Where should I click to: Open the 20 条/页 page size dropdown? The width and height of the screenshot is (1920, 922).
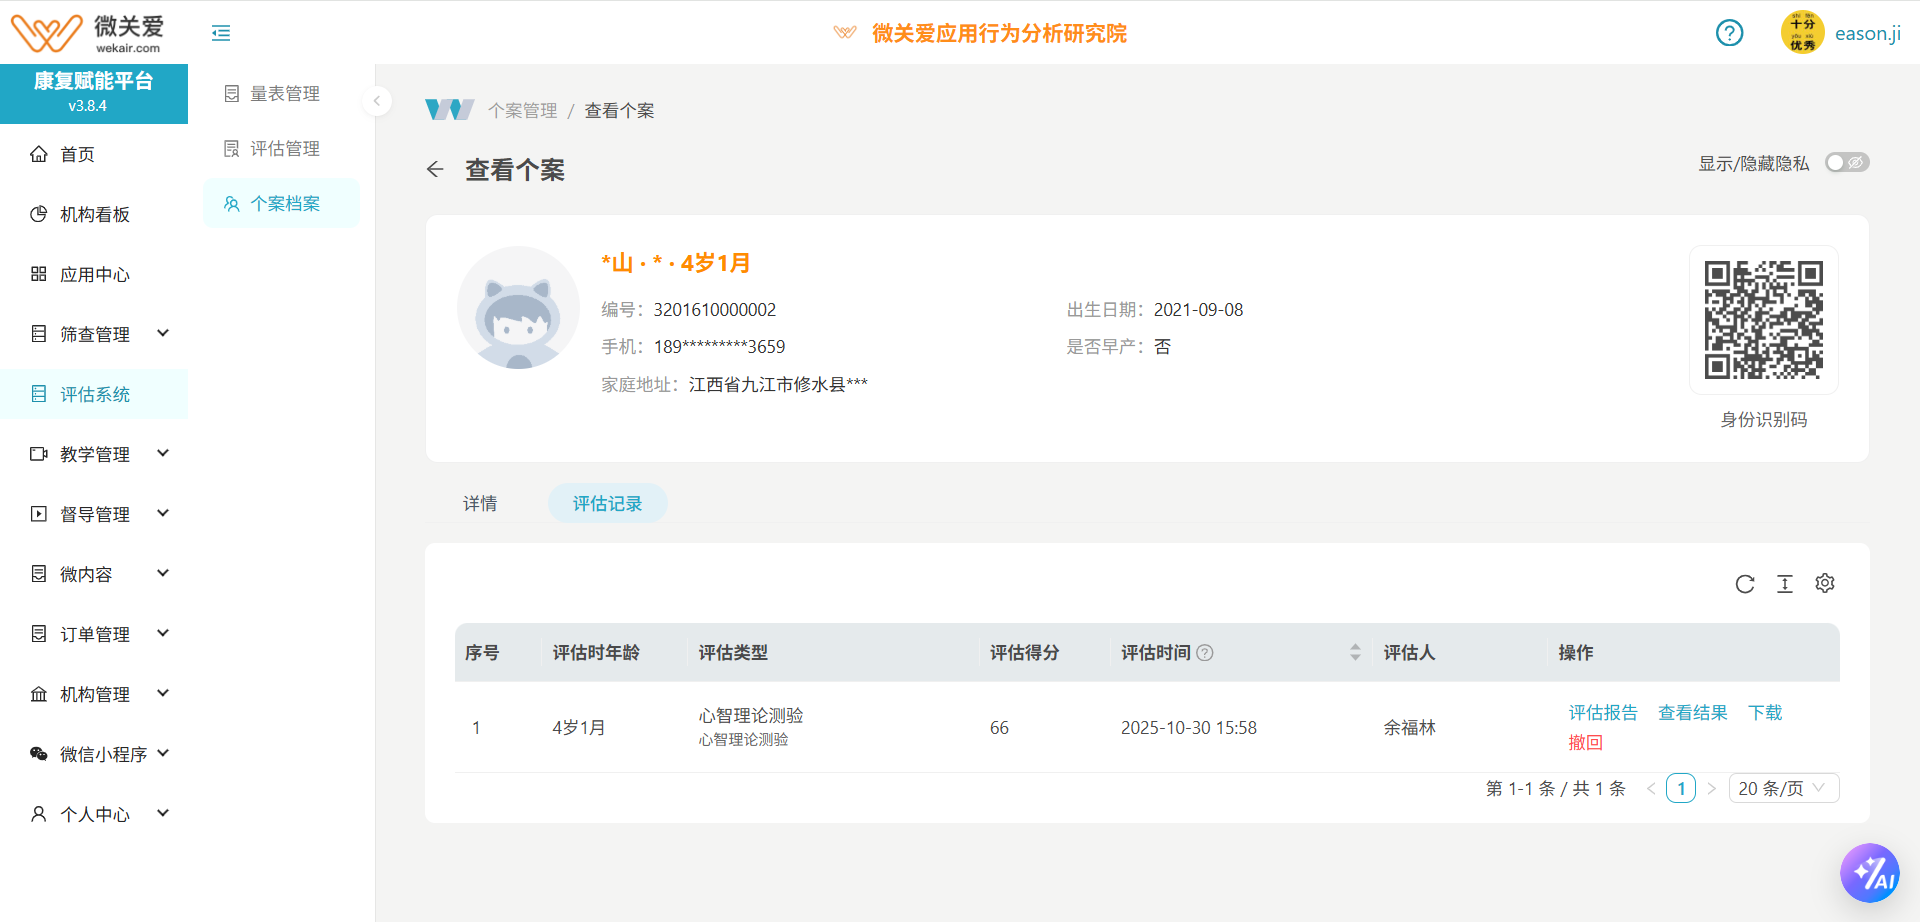click(x=1783, y=789)
